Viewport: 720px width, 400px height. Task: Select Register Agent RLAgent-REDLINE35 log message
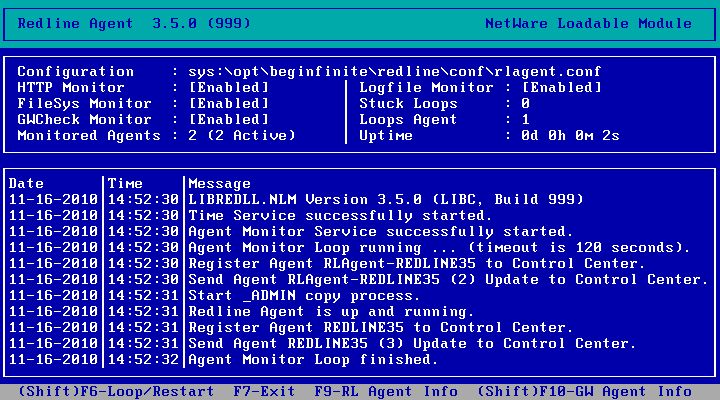coord(417,264)
